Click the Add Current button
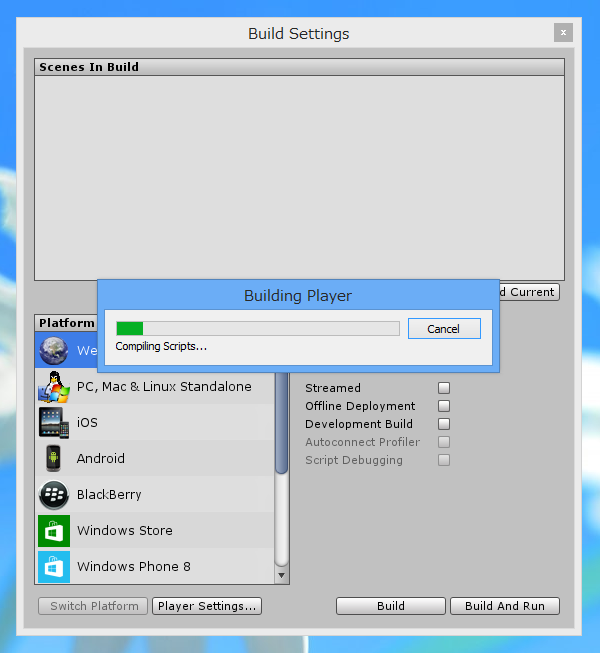 click(529, 292)
